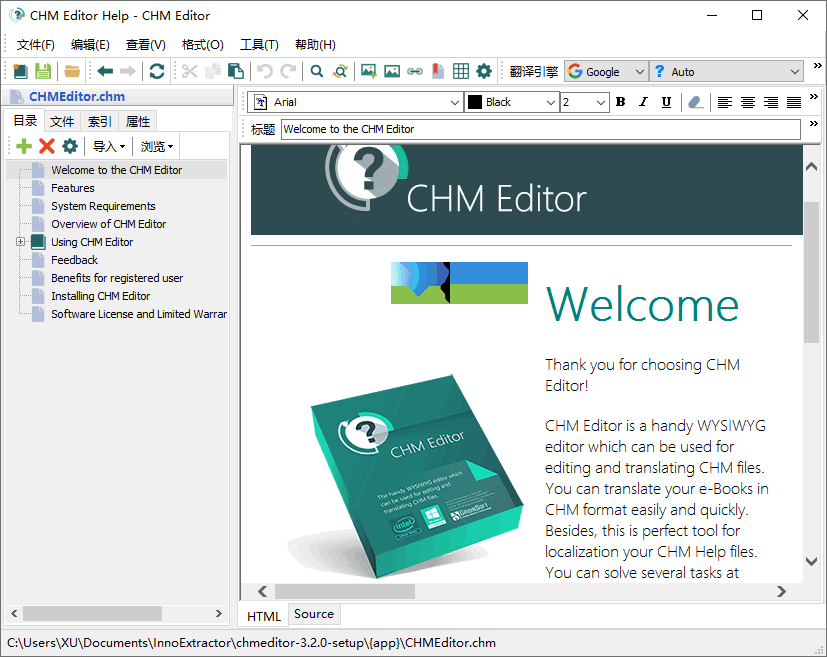Open the Black text color picker

(511, 102)
